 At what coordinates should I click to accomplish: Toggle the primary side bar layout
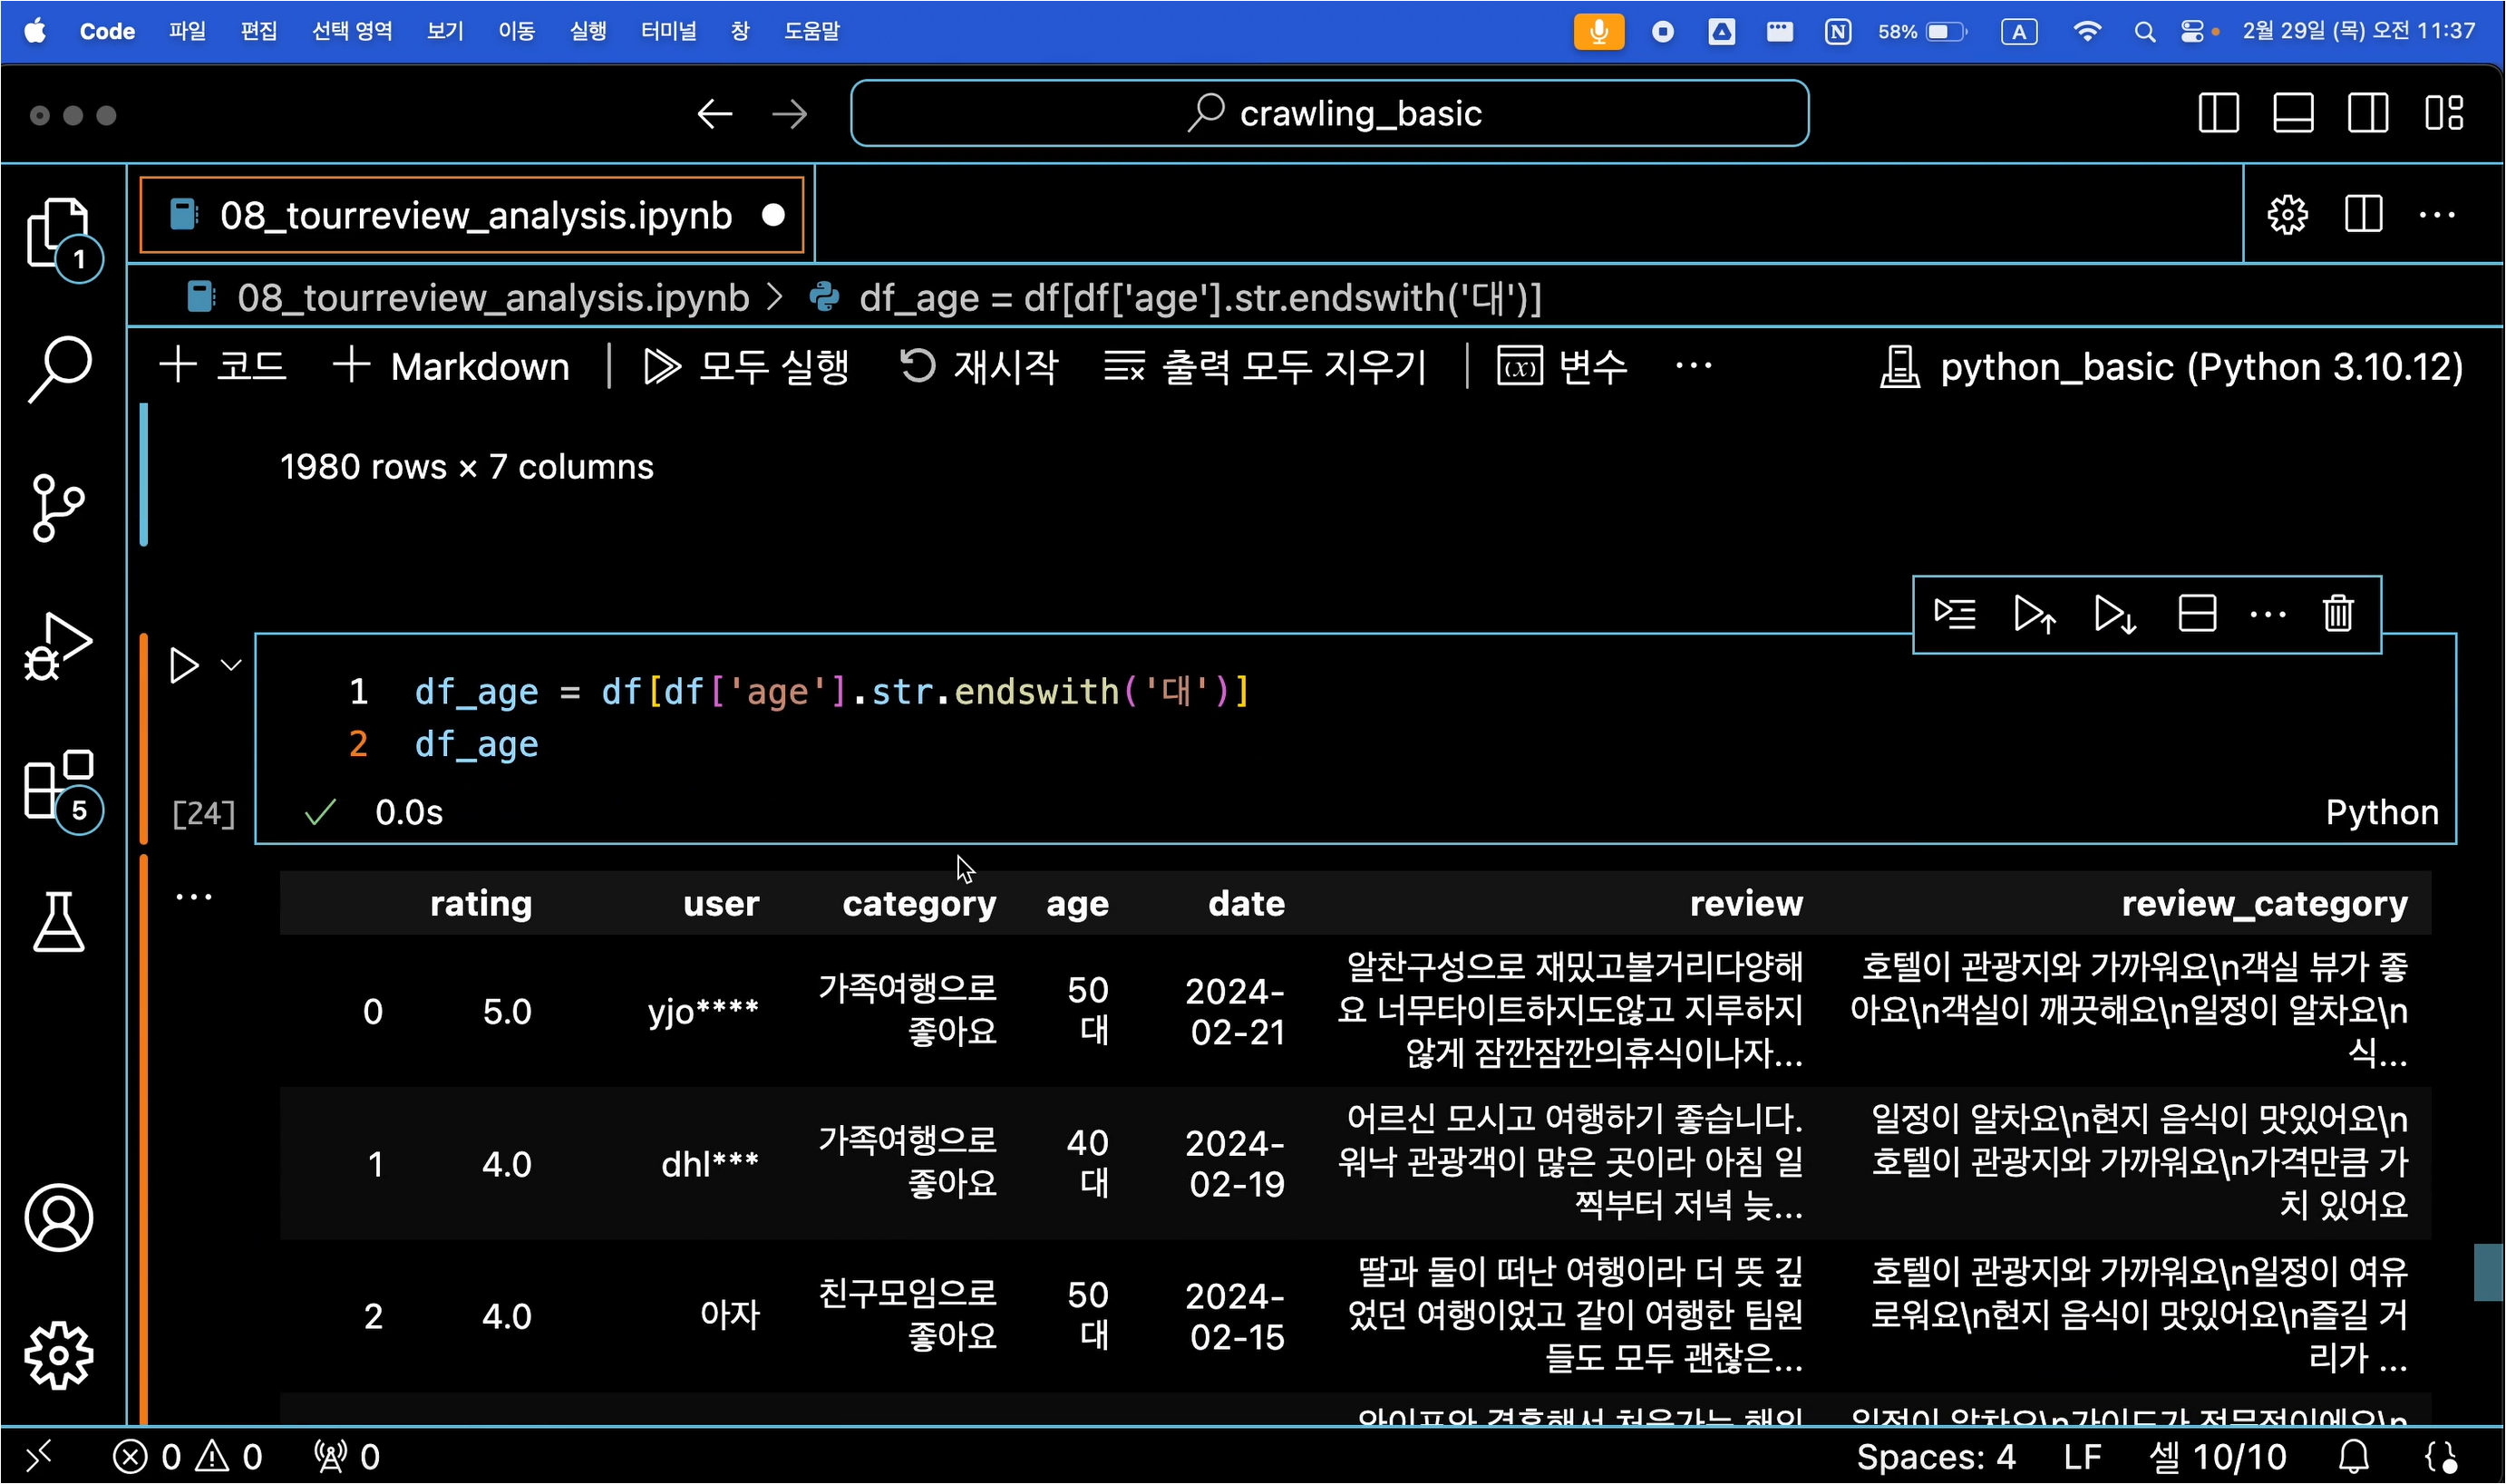2217,113
